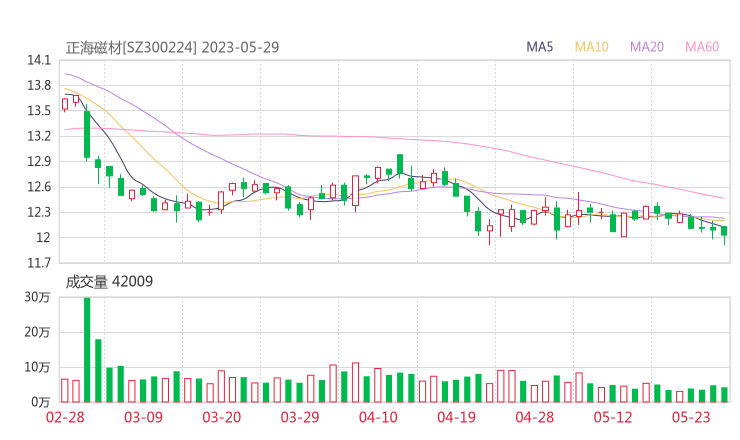Click the 14.1 price axis label

[x=39, y=60]
